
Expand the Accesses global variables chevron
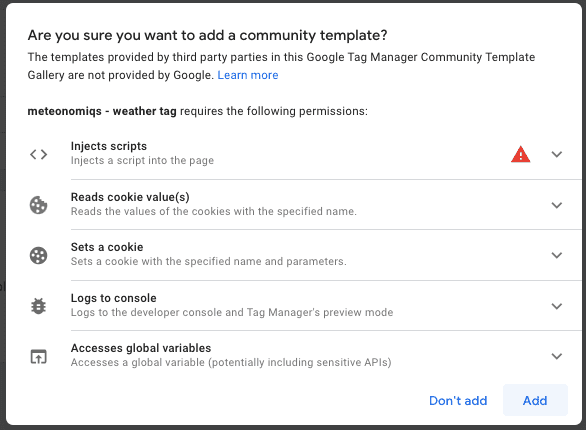557,356
